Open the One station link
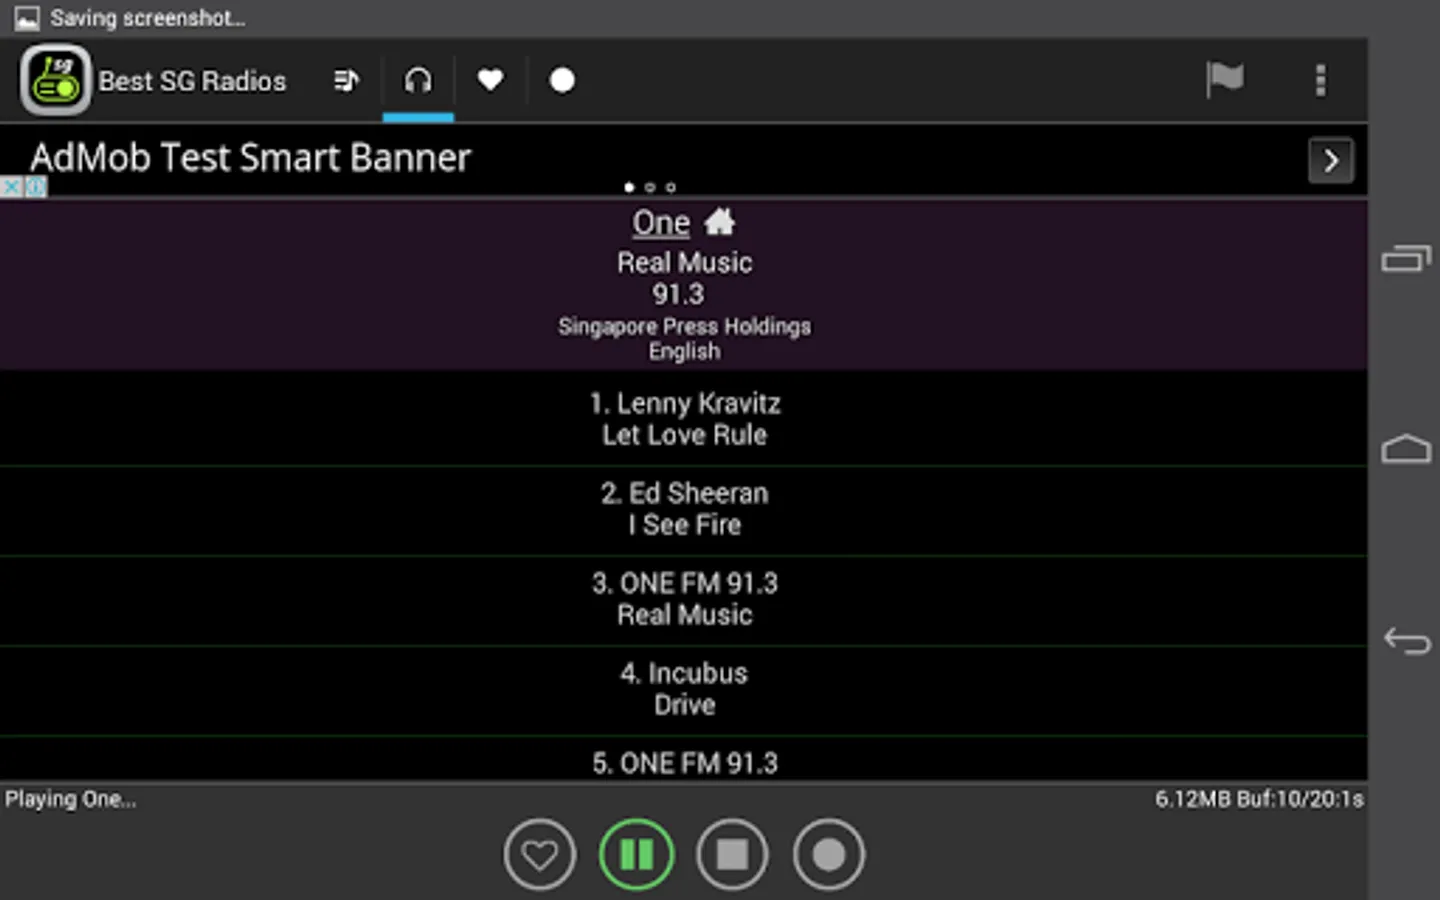This screenshot has width=1440, height=900. click(x=661, y=222)
